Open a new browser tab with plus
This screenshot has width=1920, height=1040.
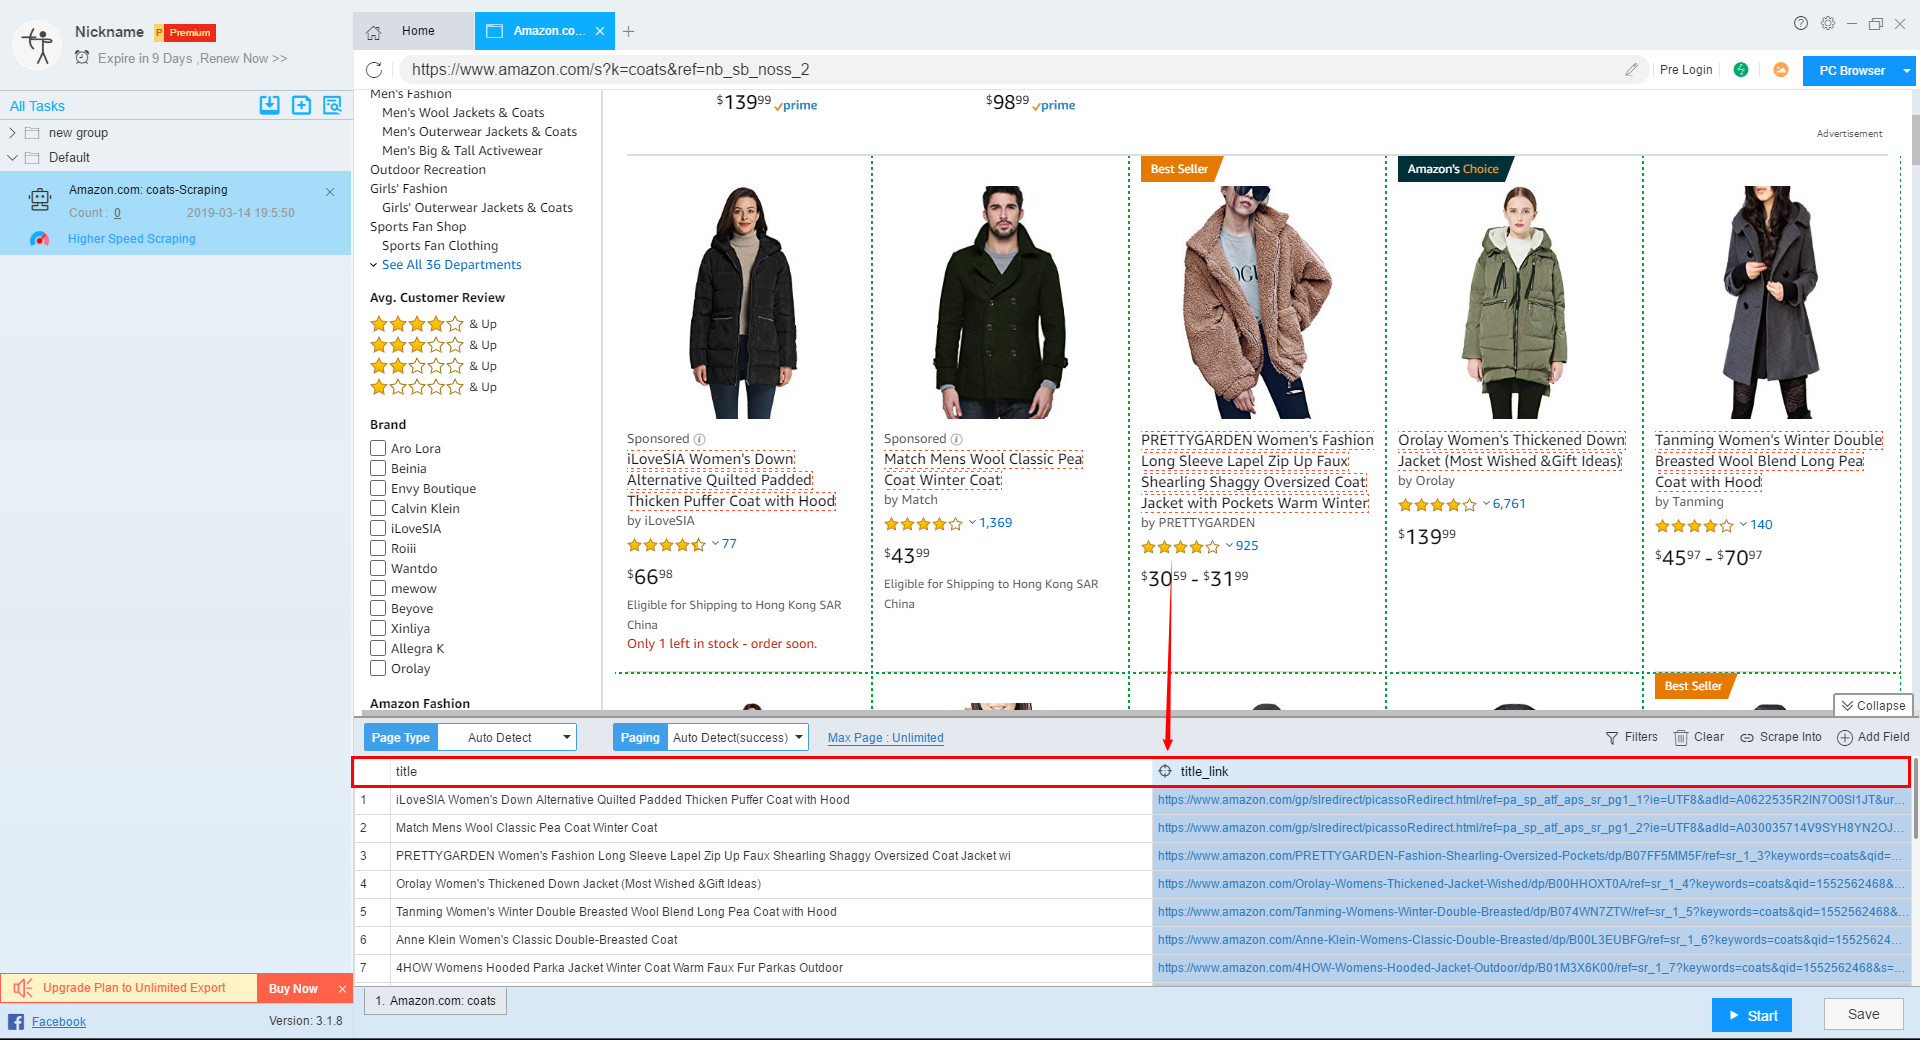(628, 32)
